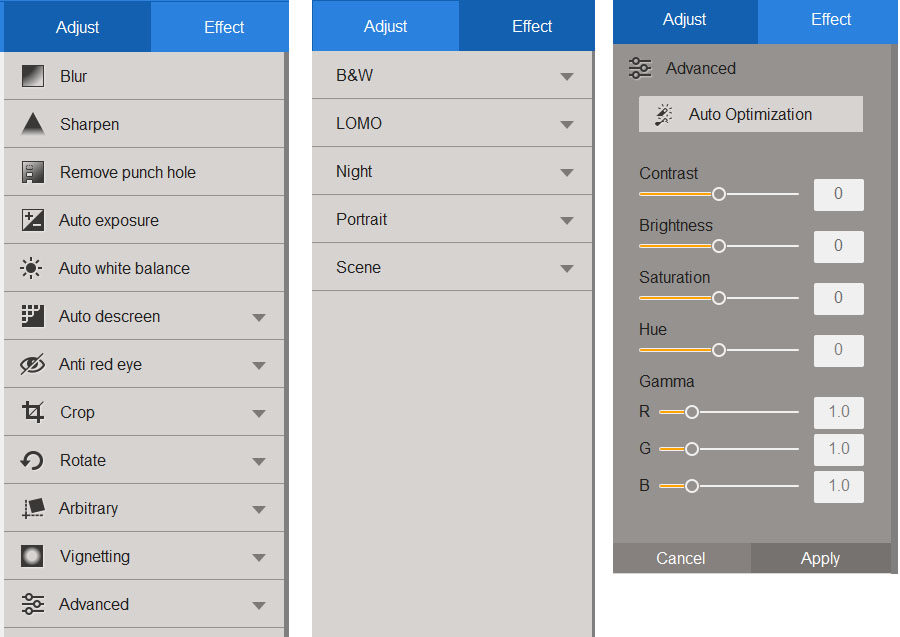Viewport: 900px width, 637px height.
Task: Select the Remove punch hole icon
Action: tap(30, 171)
